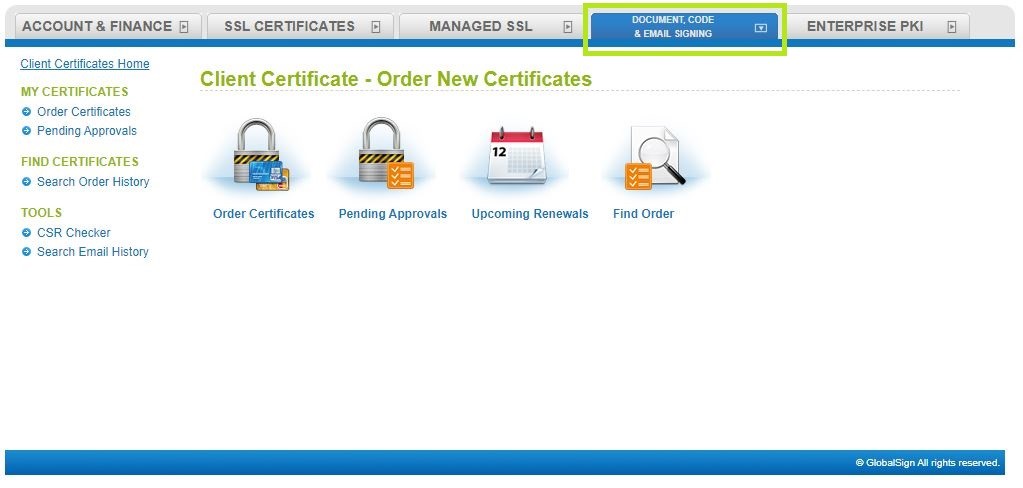Click the page title Client Certificate - Order New Certificates
This screenshot has height=488, width=1023.
pyautogui.click(x=396, y=79)
